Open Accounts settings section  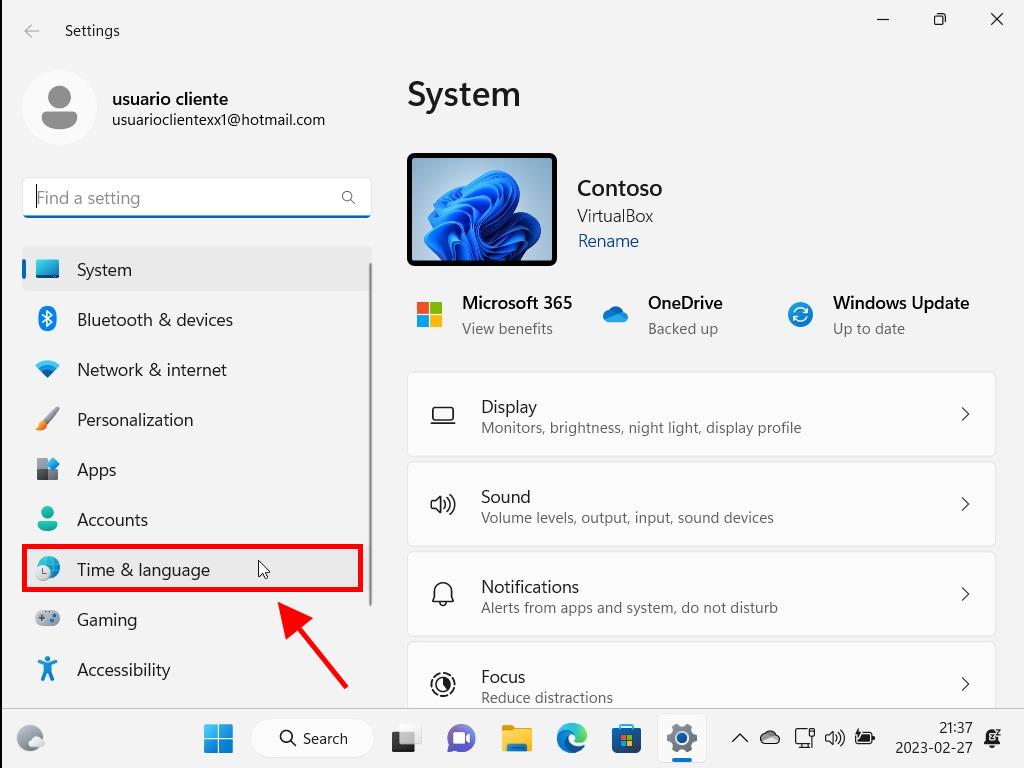coord(112,520)
